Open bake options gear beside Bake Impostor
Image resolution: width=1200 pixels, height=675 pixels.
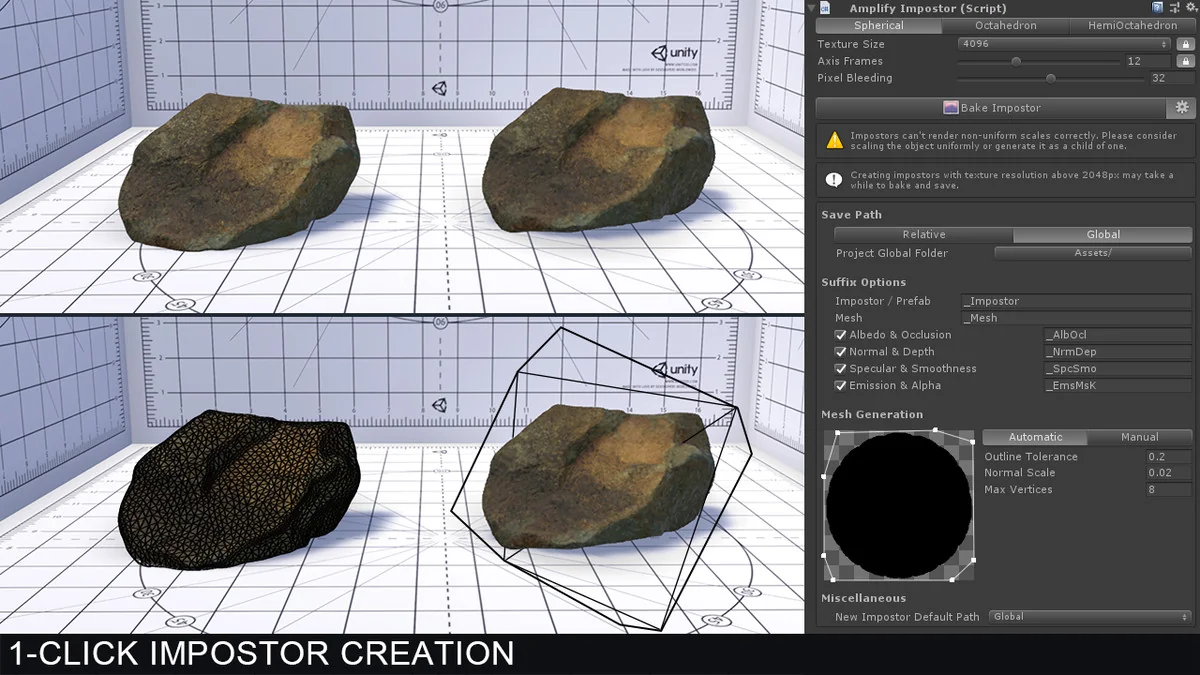(1181, 108)
